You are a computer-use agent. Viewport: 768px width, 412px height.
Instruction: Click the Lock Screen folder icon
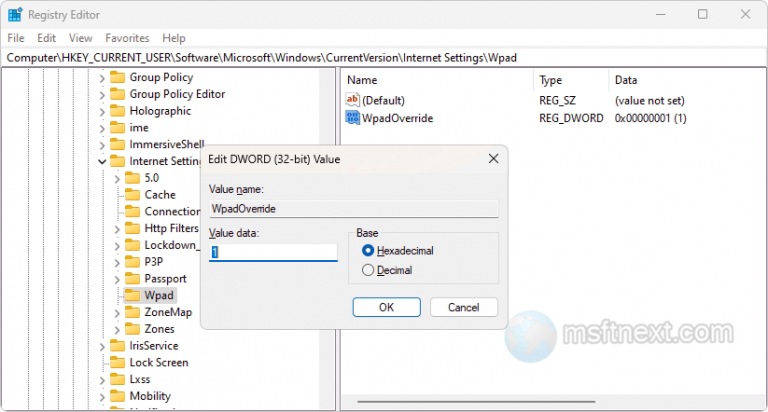(118, 362)
